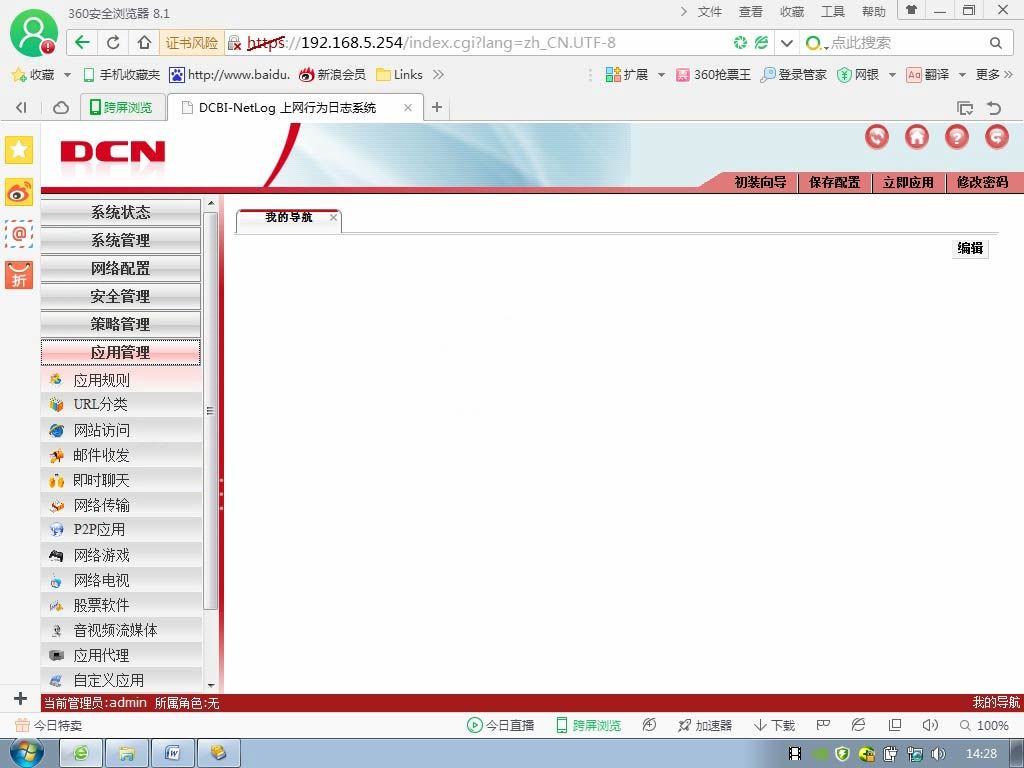
Task: Click the 证书风险 certificate warning badge
Action: [192, 43]
